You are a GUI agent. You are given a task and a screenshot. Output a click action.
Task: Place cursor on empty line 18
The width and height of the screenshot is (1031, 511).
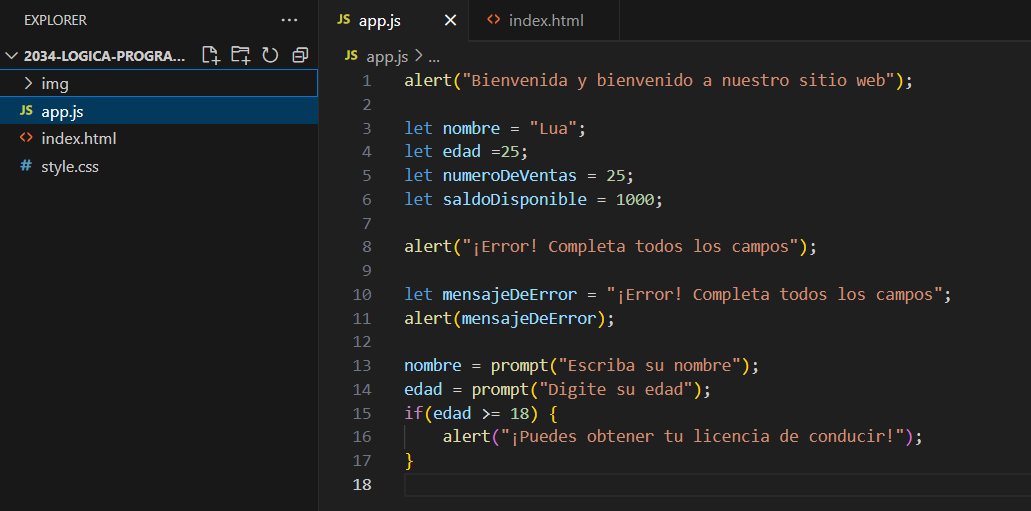coord(717,484)
